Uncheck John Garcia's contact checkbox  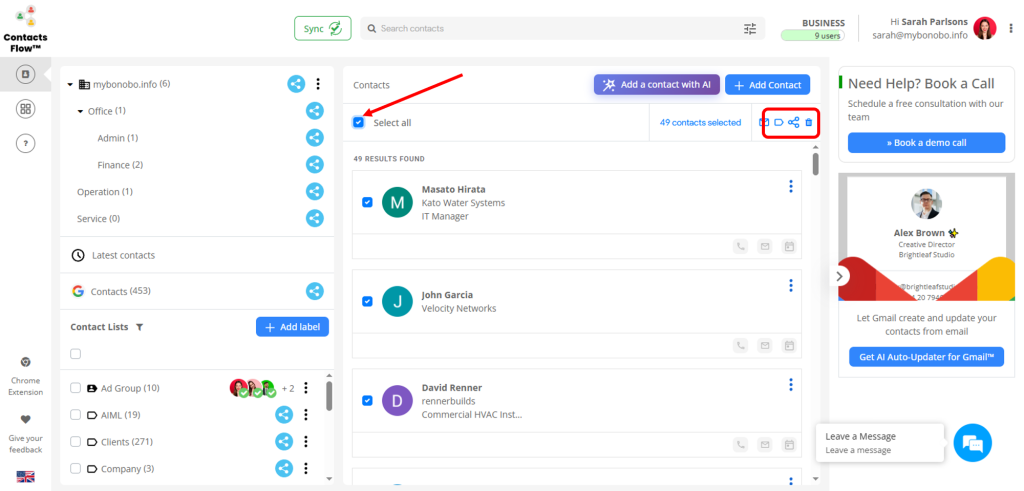(367, 301)
